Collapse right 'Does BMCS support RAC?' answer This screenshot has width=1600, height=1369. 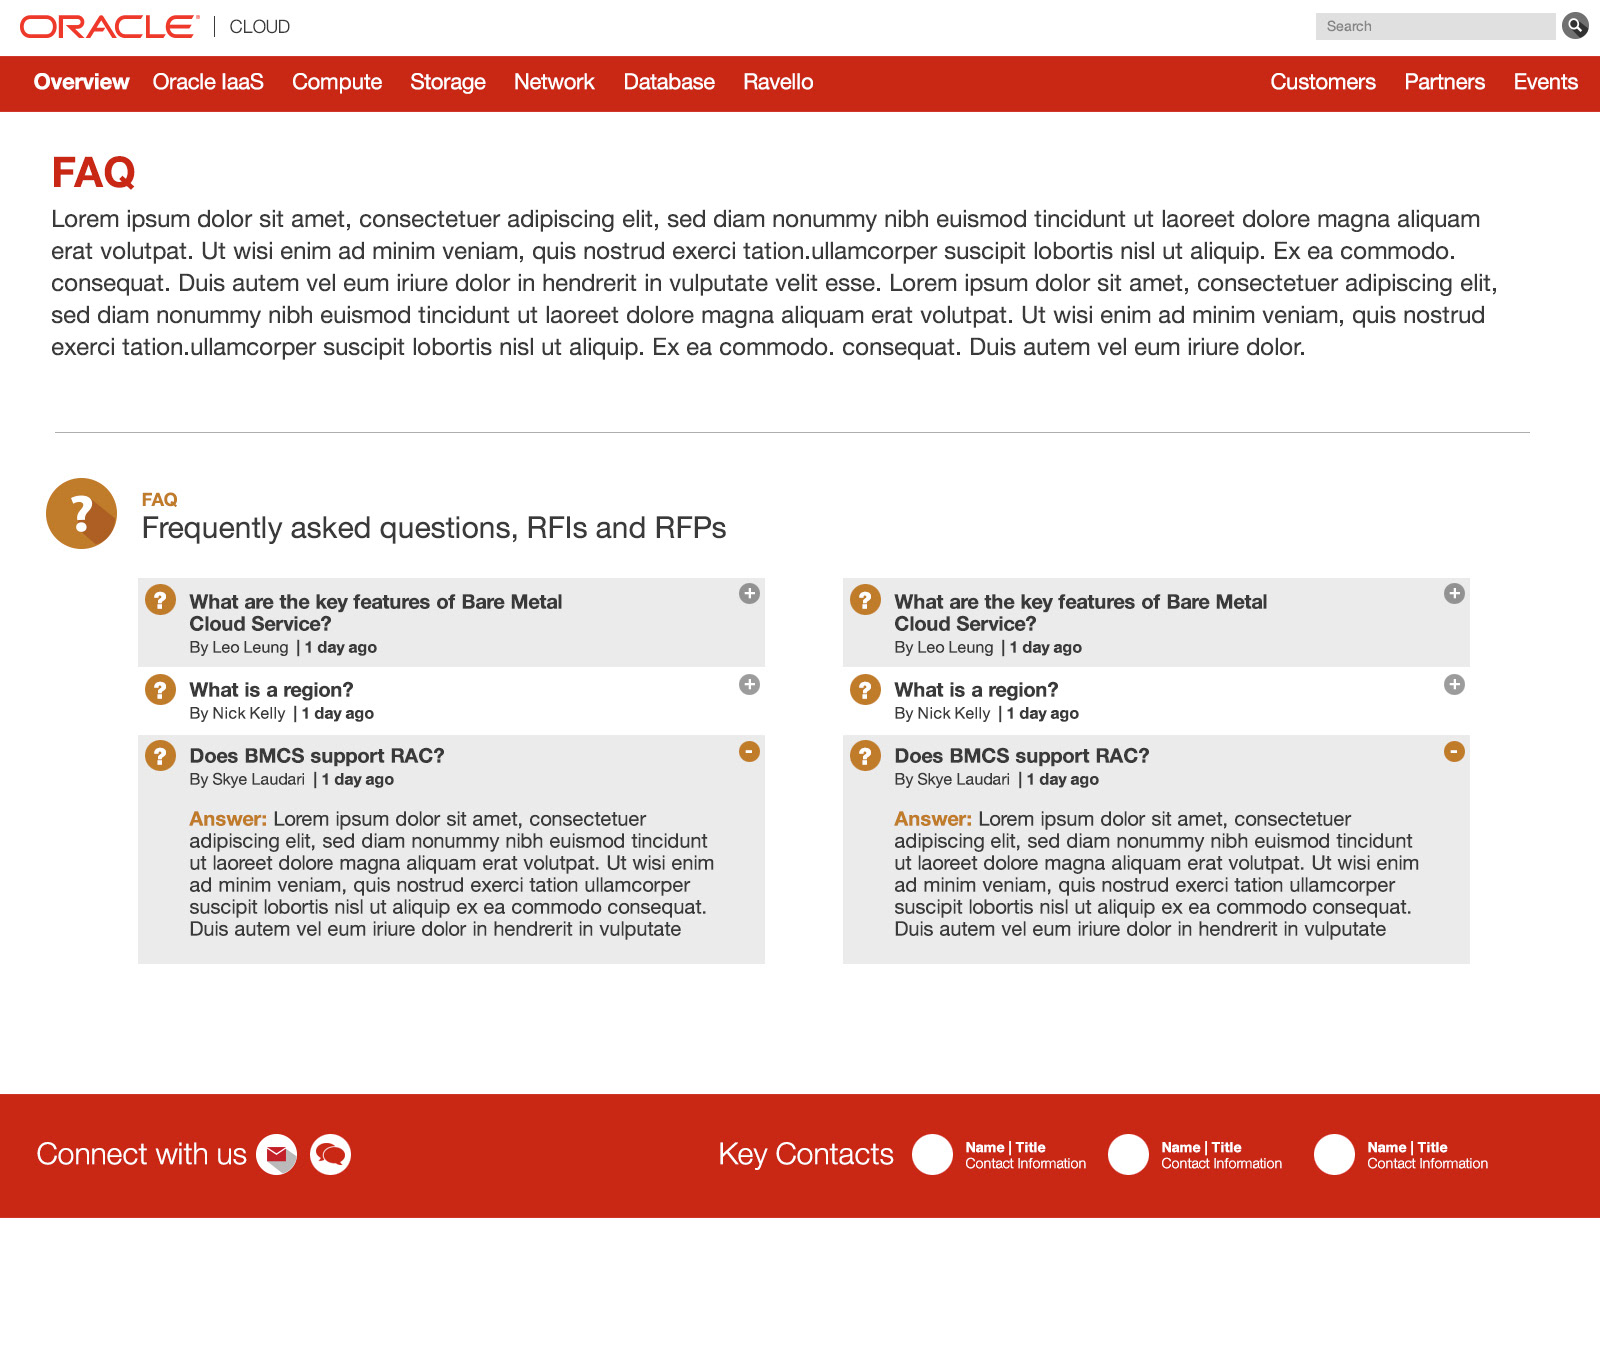[1454, 752]
